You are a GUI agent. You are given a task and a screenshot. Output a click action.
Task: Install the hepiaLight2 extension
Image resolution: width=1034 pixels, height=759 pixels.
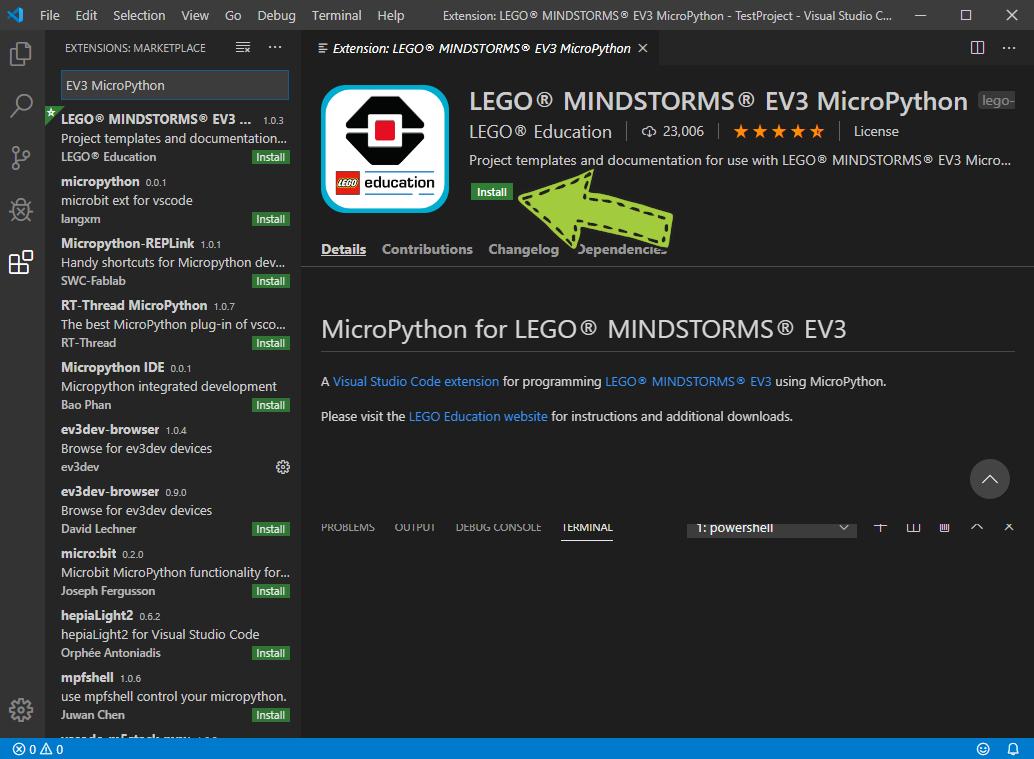(270, 653)
